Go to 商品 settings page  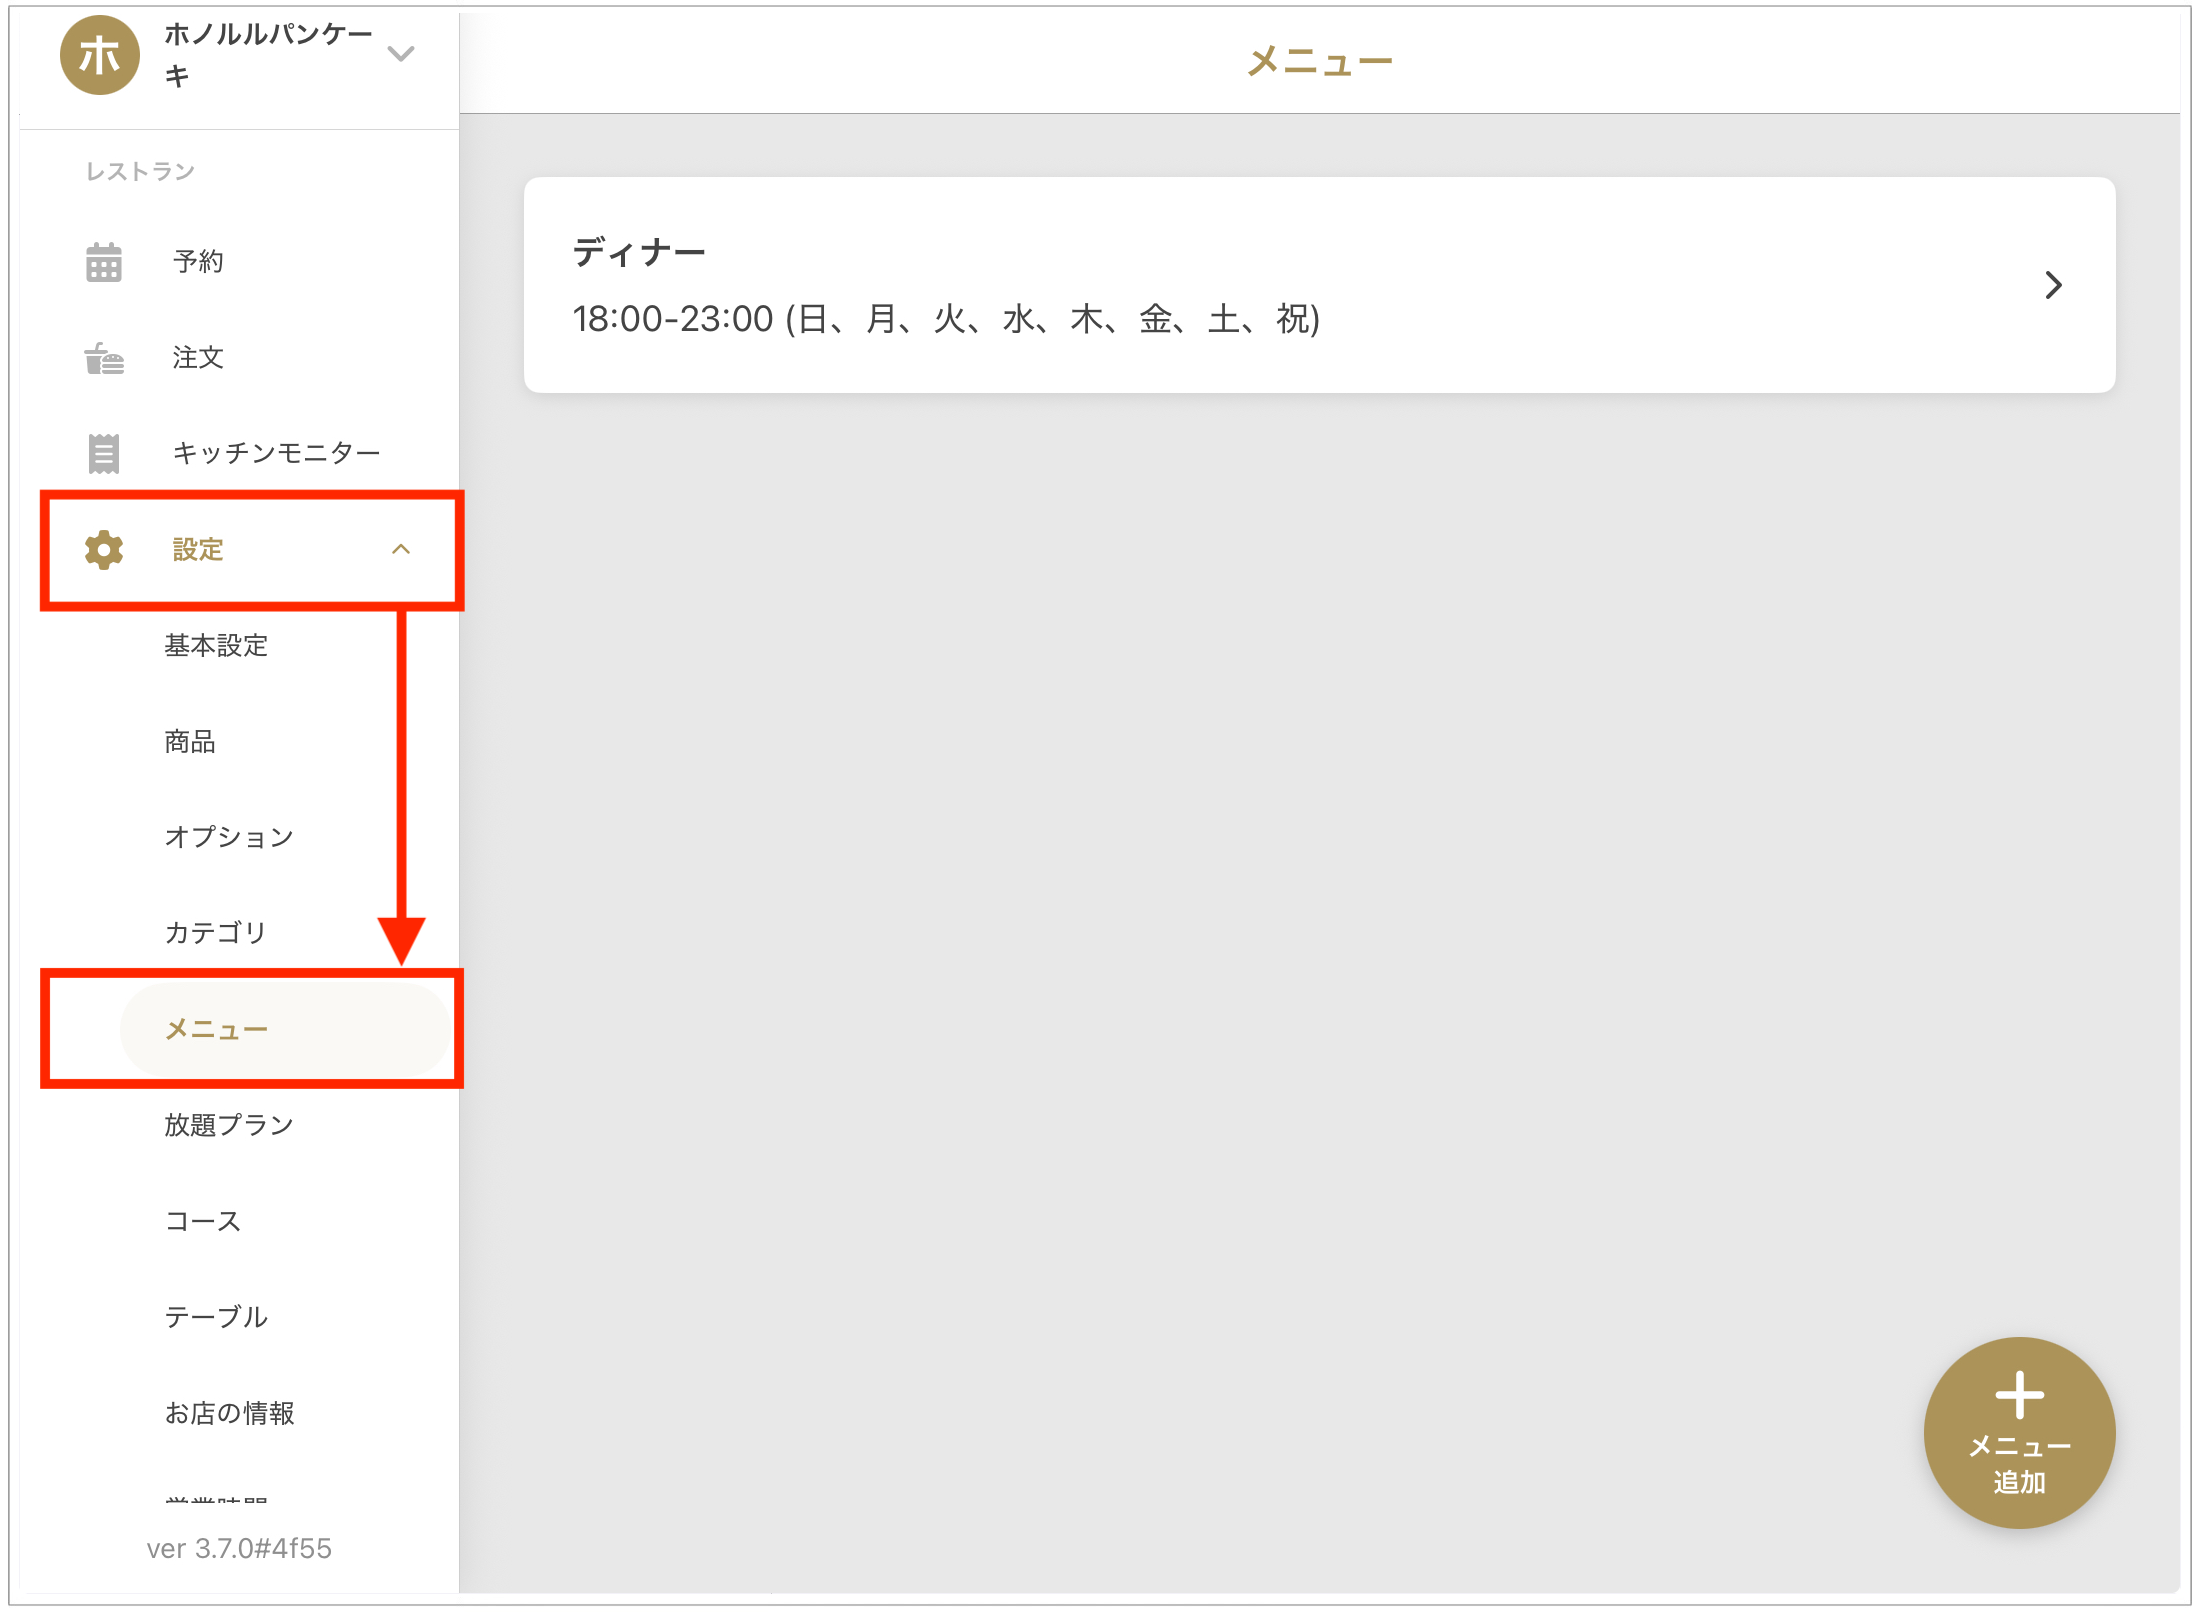[x=190, y=742]
